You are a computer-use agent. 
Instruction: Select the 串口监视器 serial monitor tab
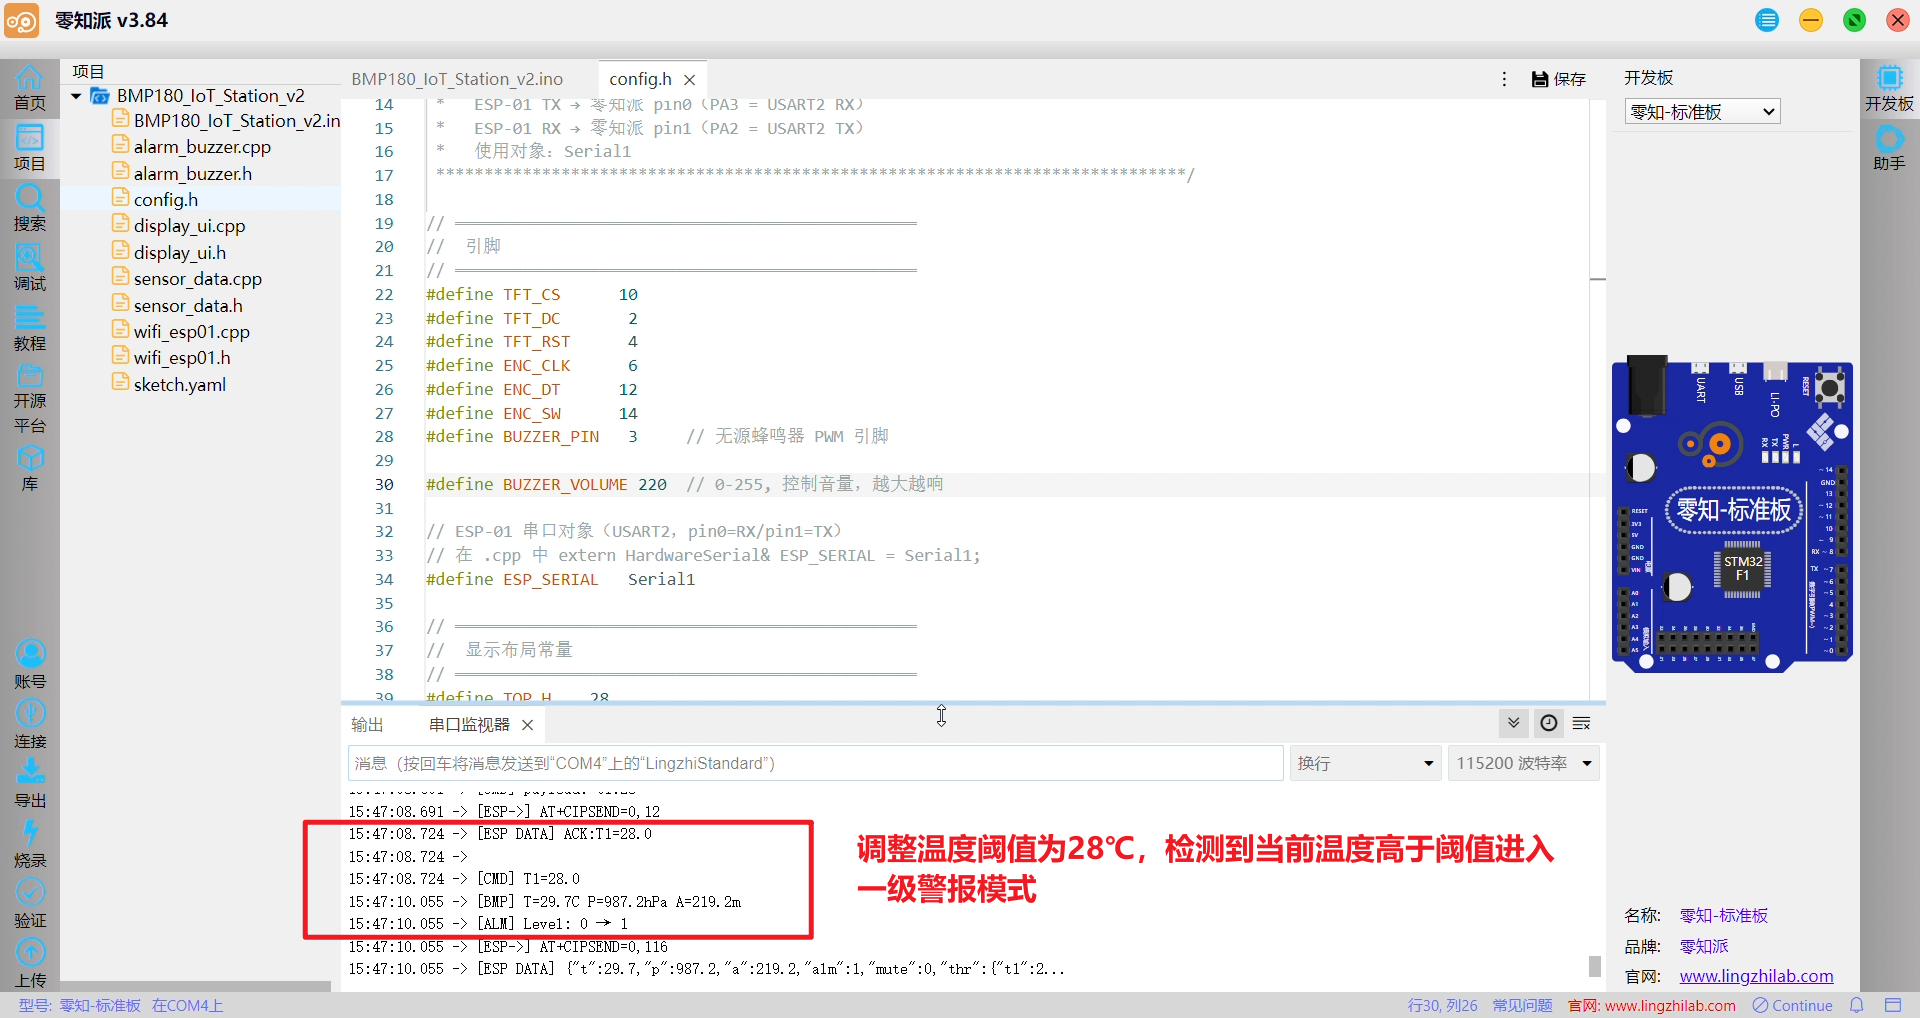(x=469, y=725)
